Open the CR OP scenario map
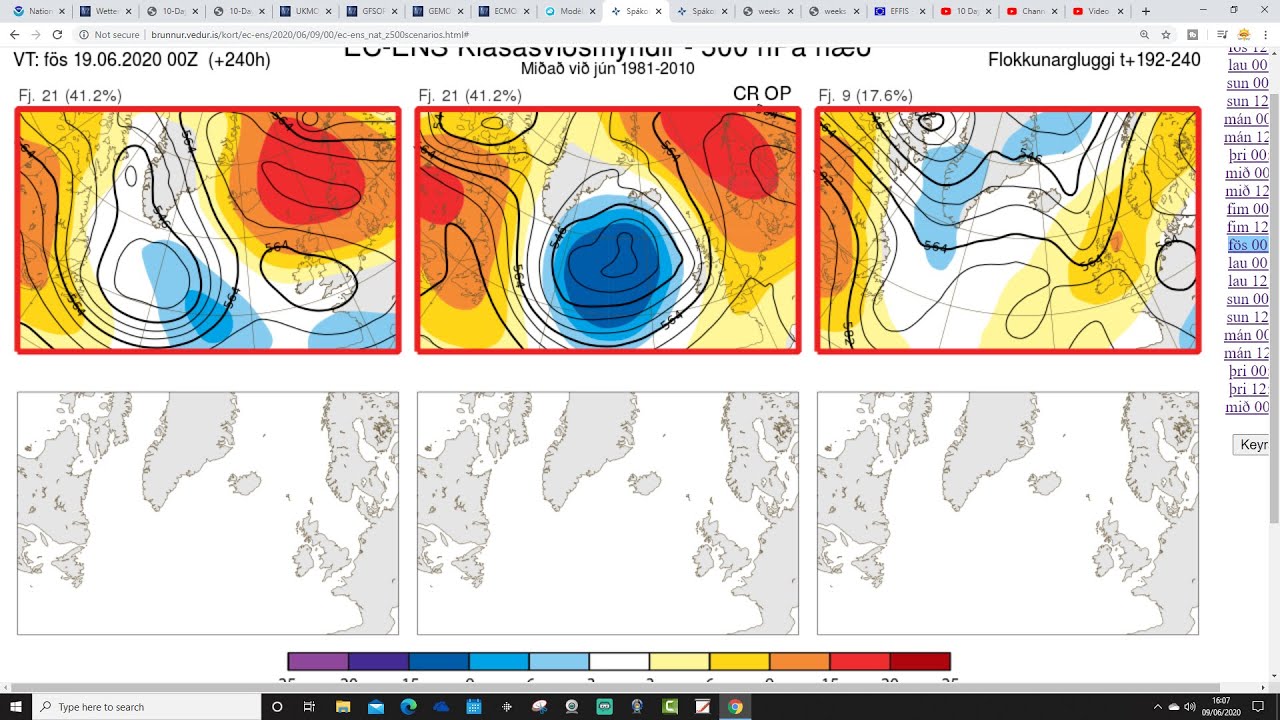Viewport: 1280px width, 720px height. [x=608, y=230]
